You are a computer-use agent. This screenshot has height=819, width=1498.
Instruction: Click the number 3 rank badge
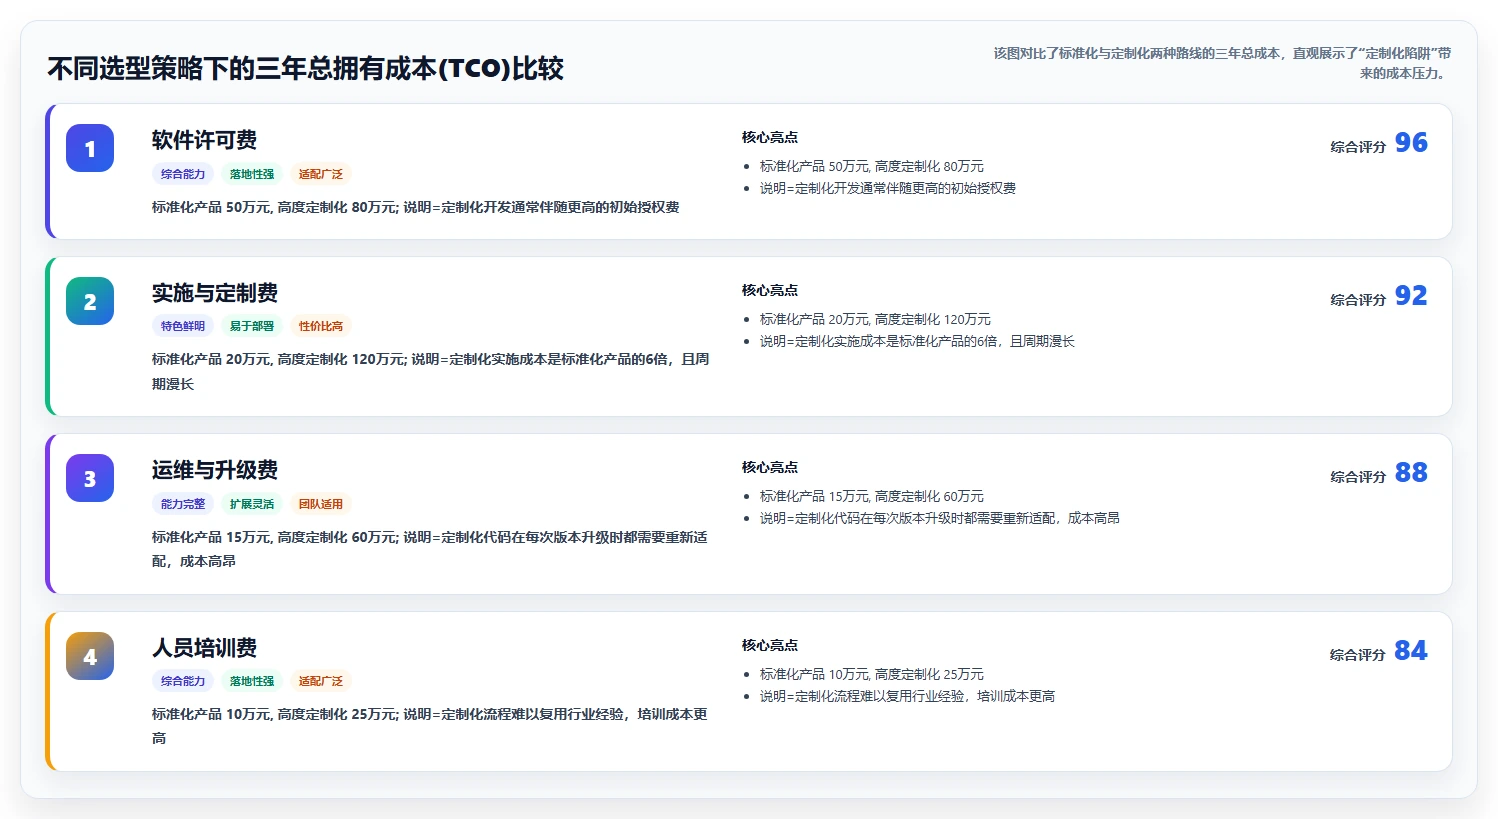coord(90,478)
